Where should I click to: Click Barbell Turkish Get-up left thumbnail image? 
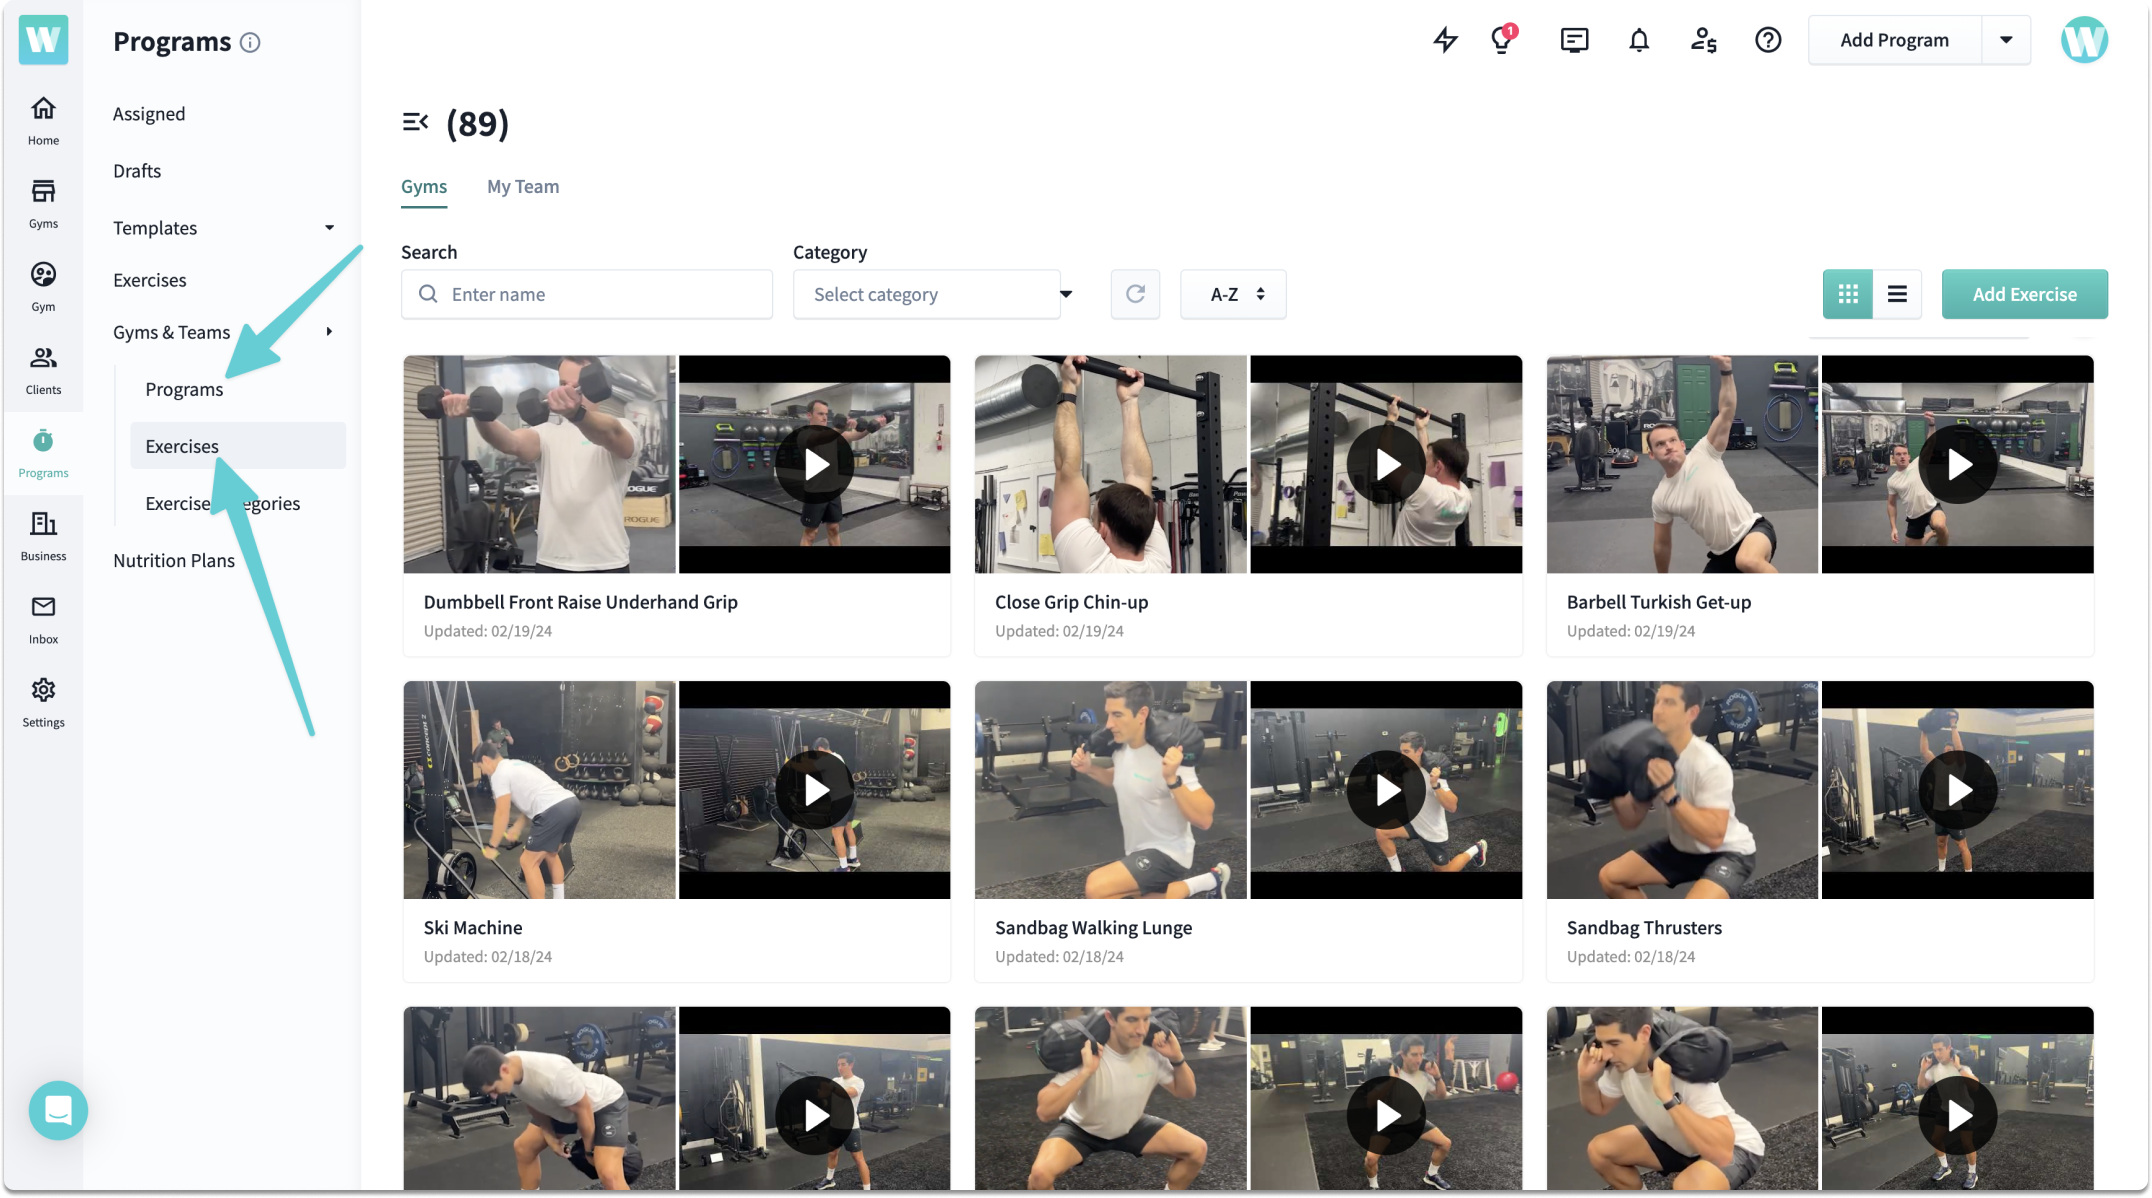1683,464
